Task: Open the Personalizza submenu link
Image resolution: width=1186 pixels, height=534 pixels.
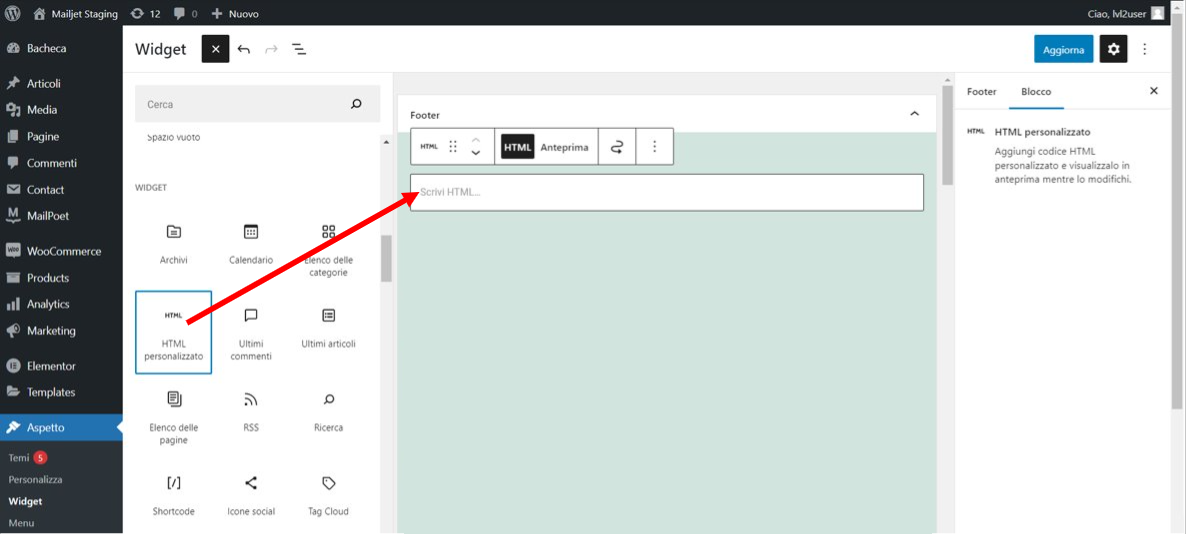Action: tap(36, 480)
